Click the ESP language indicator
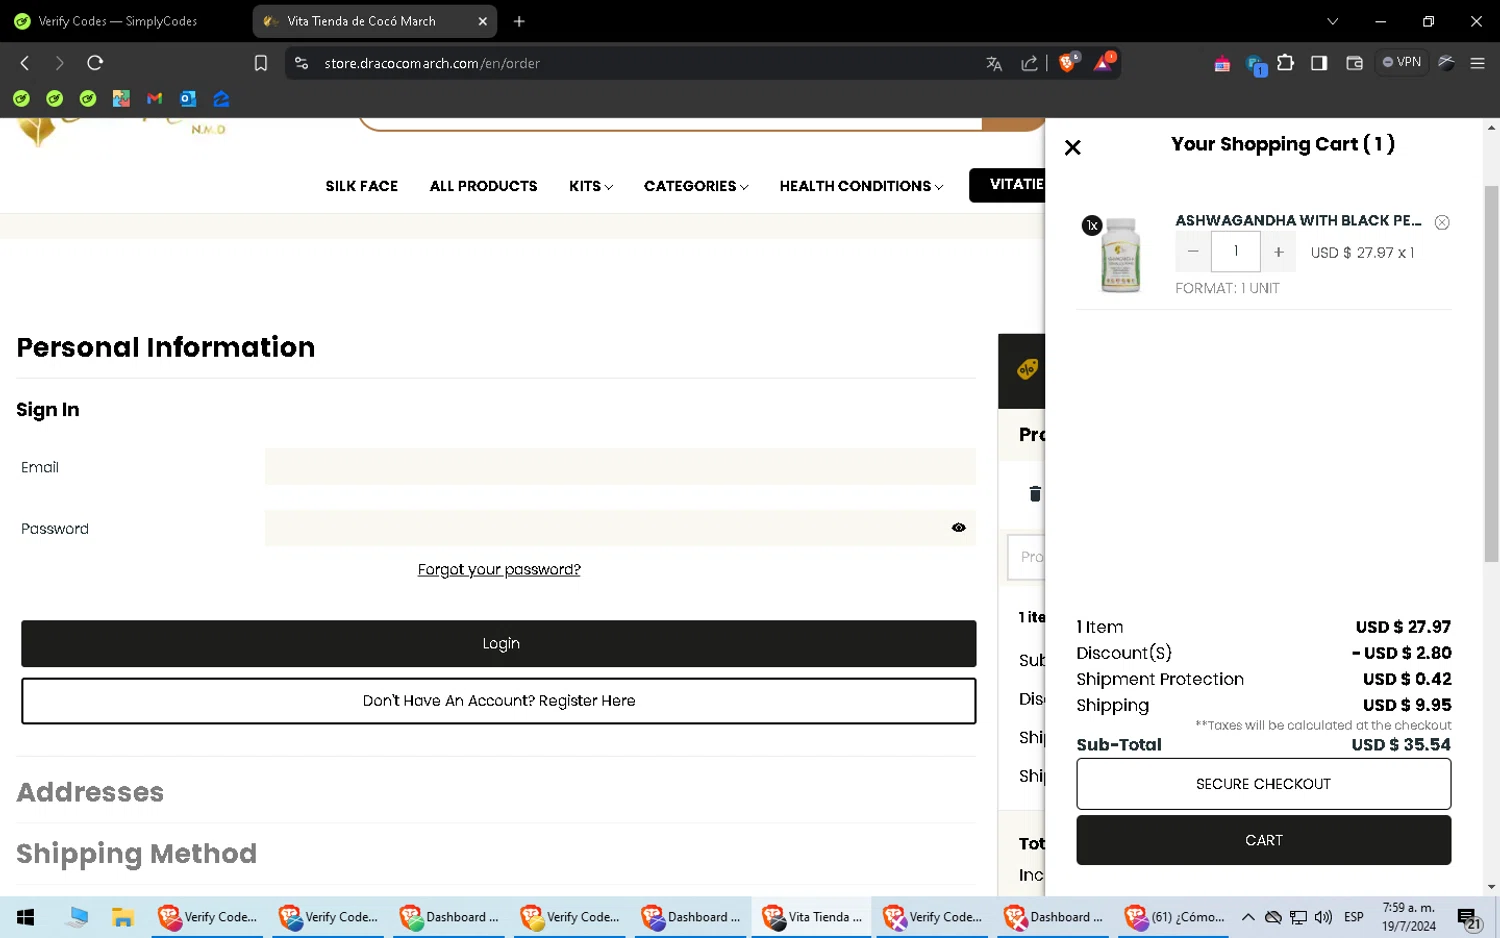The height and width of the screenshot is (938, 1500). click(1354, 917)
